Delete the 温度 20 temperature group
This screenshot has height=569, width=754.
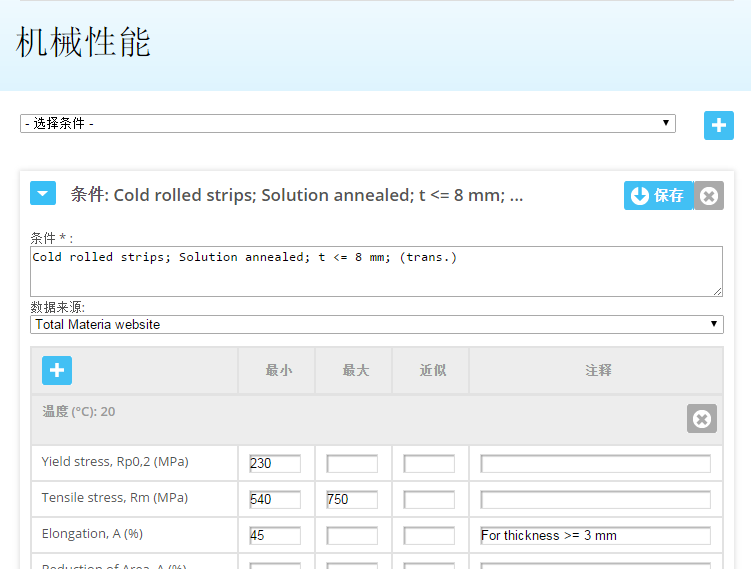point(701,419)
